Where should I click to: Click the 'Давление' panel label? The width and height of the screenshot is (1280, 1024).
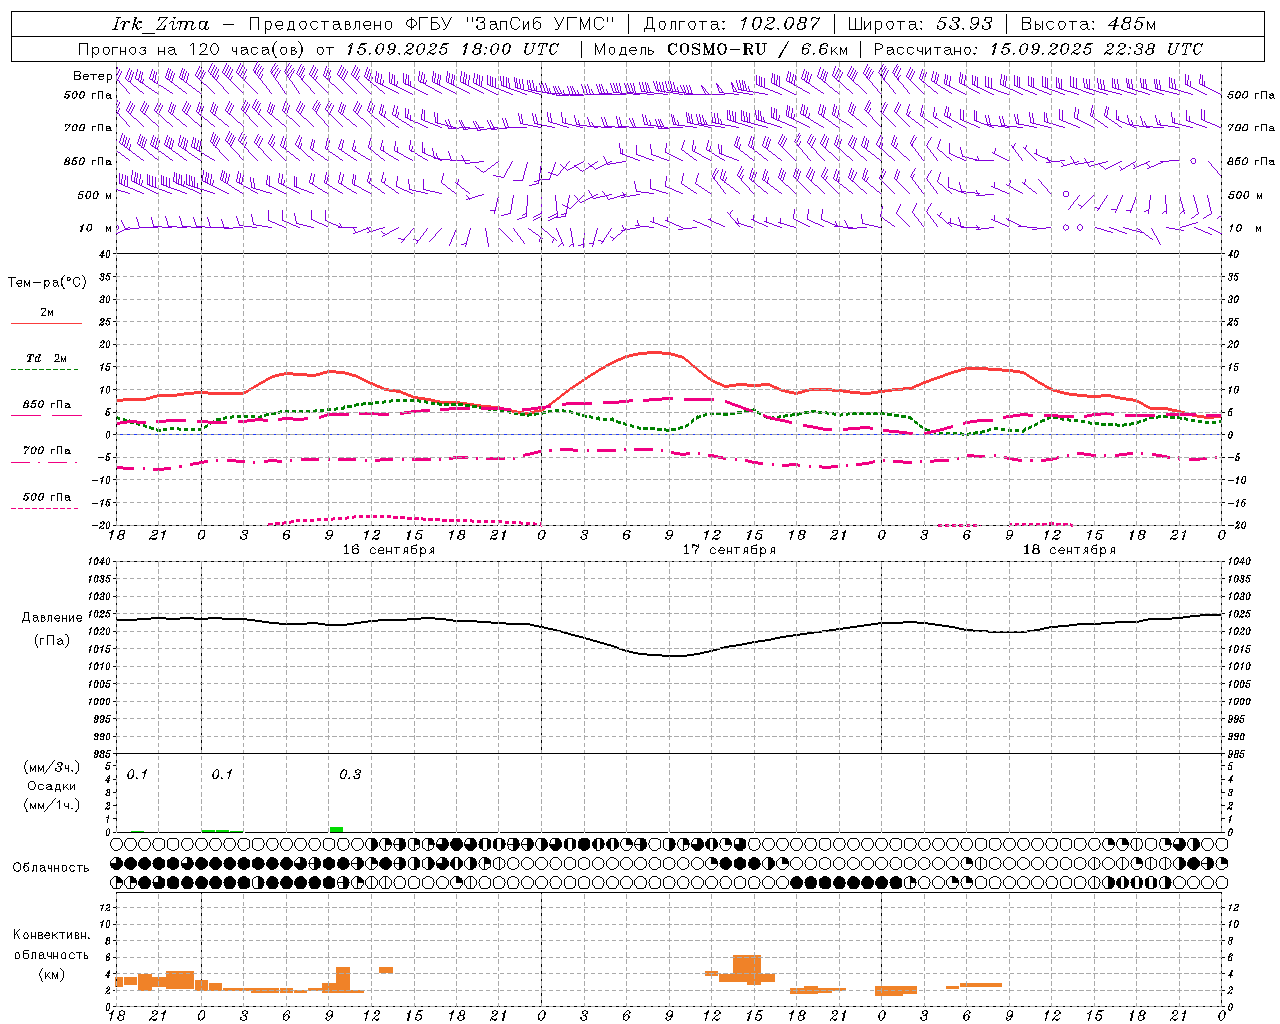pos(52,618)
